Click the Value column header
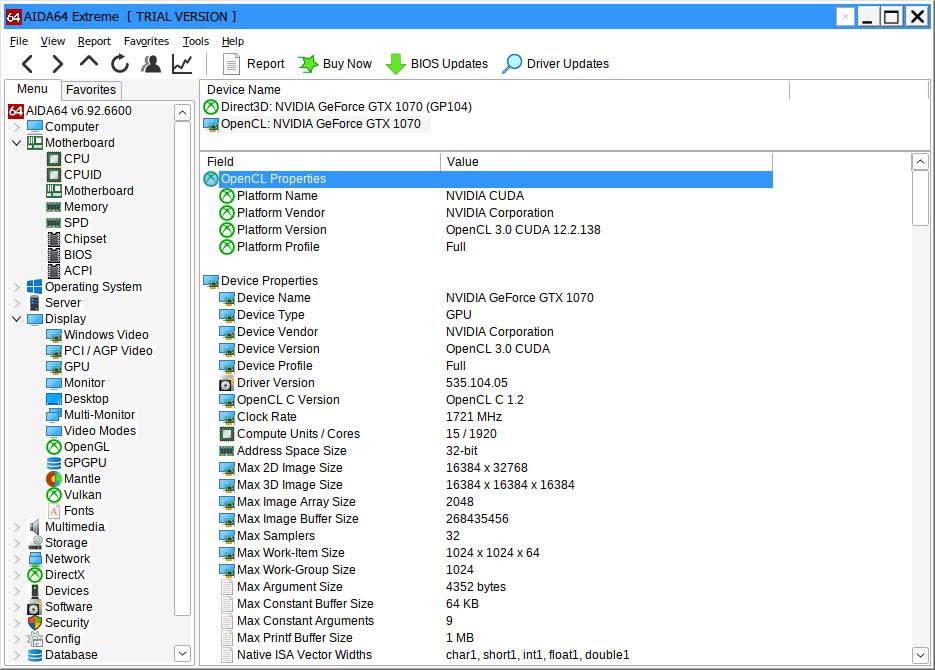Image resolution: width=935 pixels, height=670 pixels. [606, 162]
